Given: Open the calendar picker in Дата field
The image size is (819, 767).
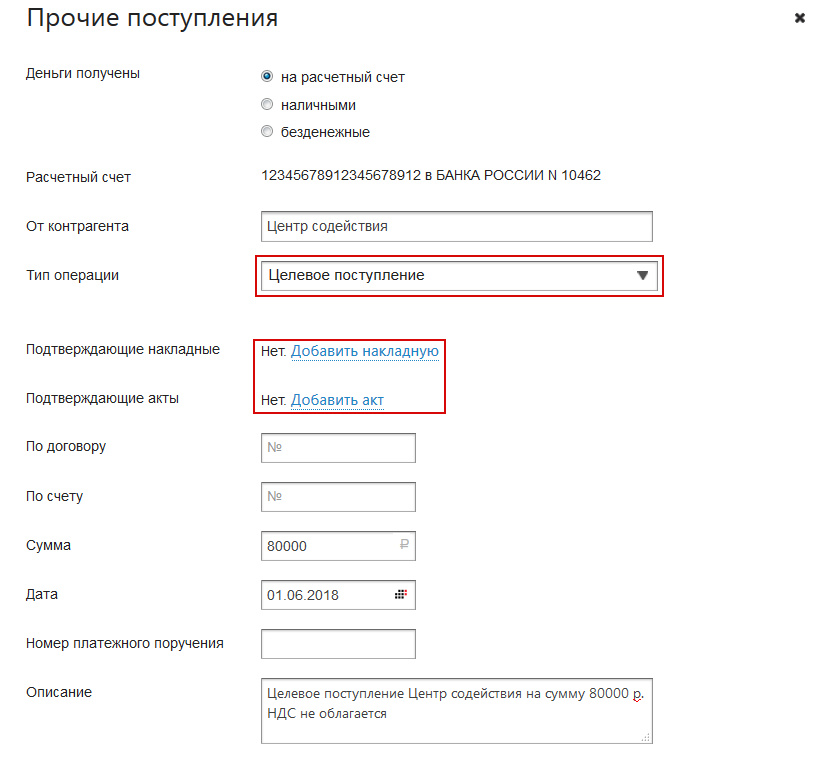Looking at the screenshot, I should [401, 594].
